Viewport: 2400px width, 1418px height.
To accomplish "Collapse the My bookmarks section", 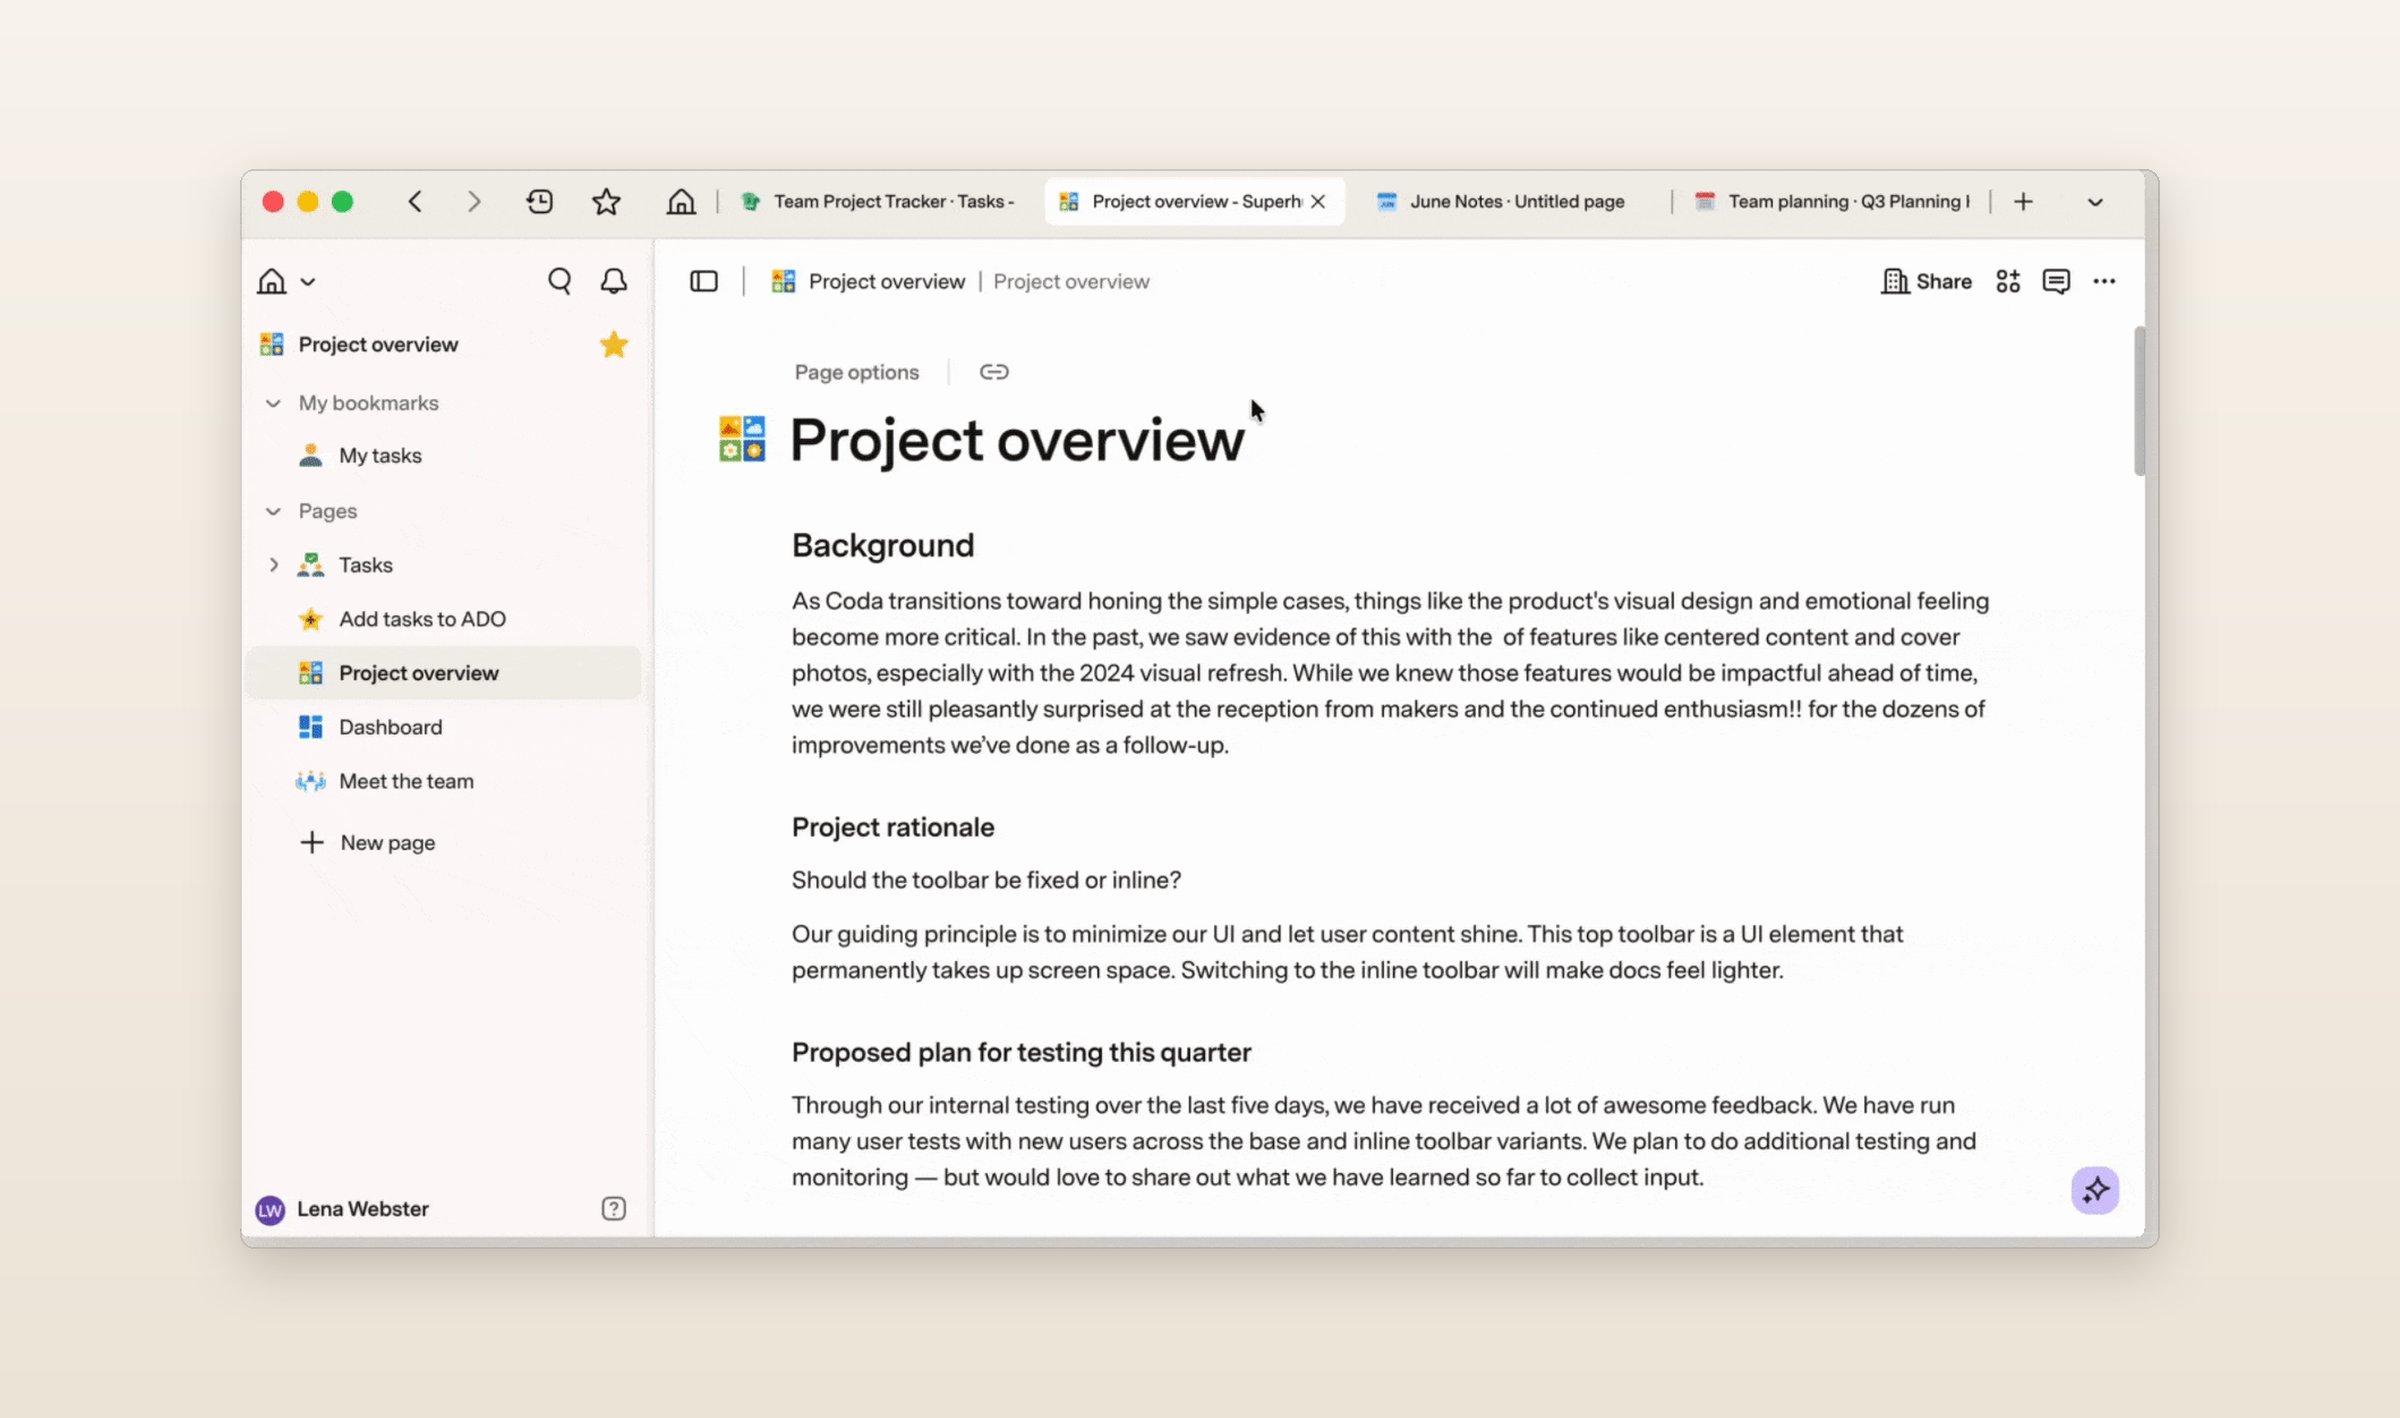I will (273, 403).
